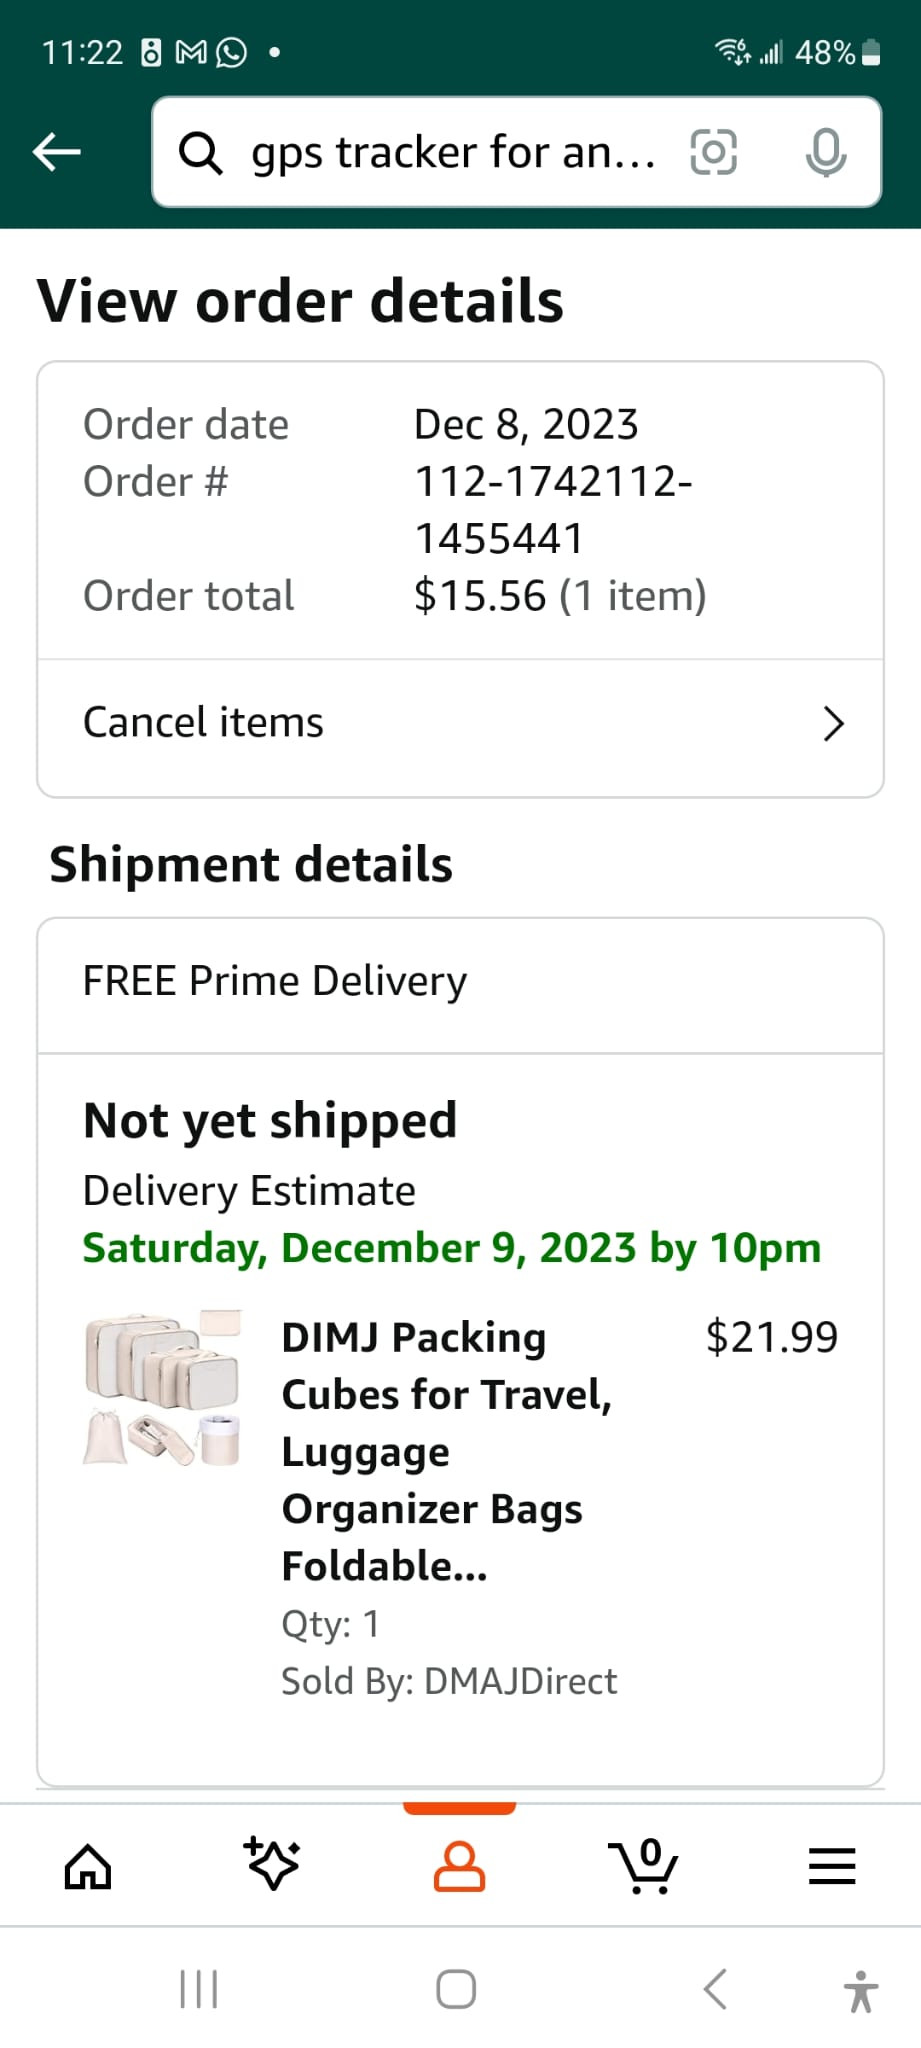
Task: Open the AI sparkle assistant tab
Action: 272,1864
